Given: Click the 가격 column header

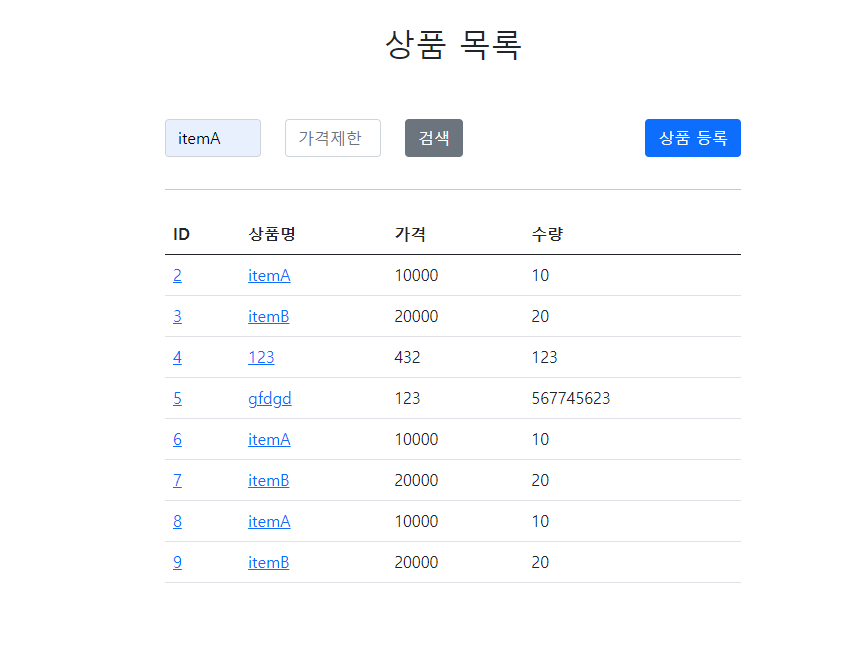Looking at the screenshot, I should [411, 234].
